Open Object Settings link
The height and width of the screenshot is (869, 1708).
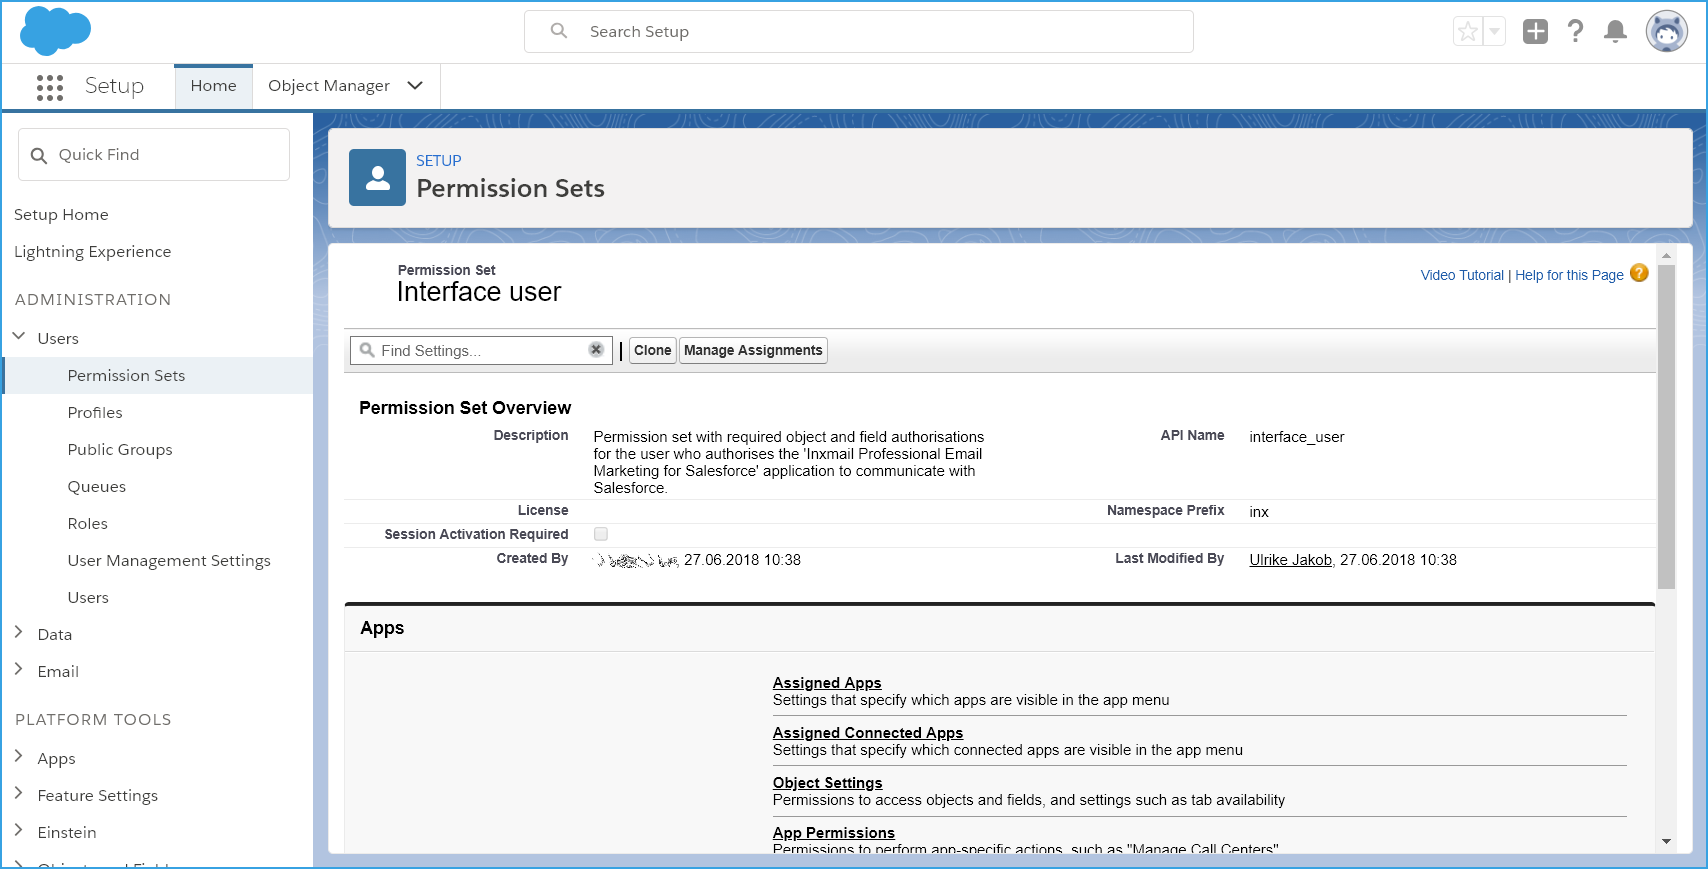click(828, 783)
